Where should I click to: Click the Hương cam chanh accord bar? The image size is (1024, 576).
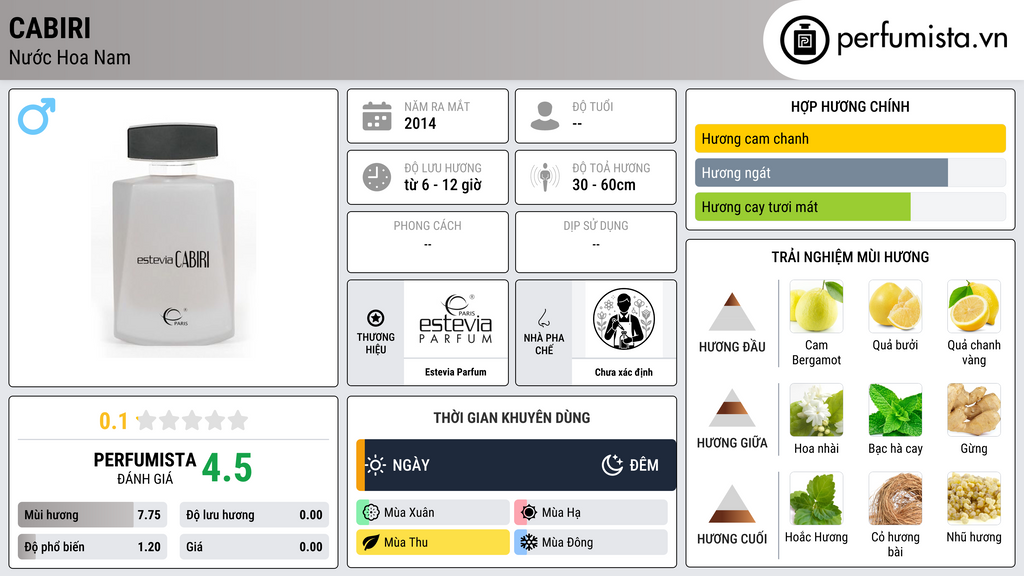[850, 138]
